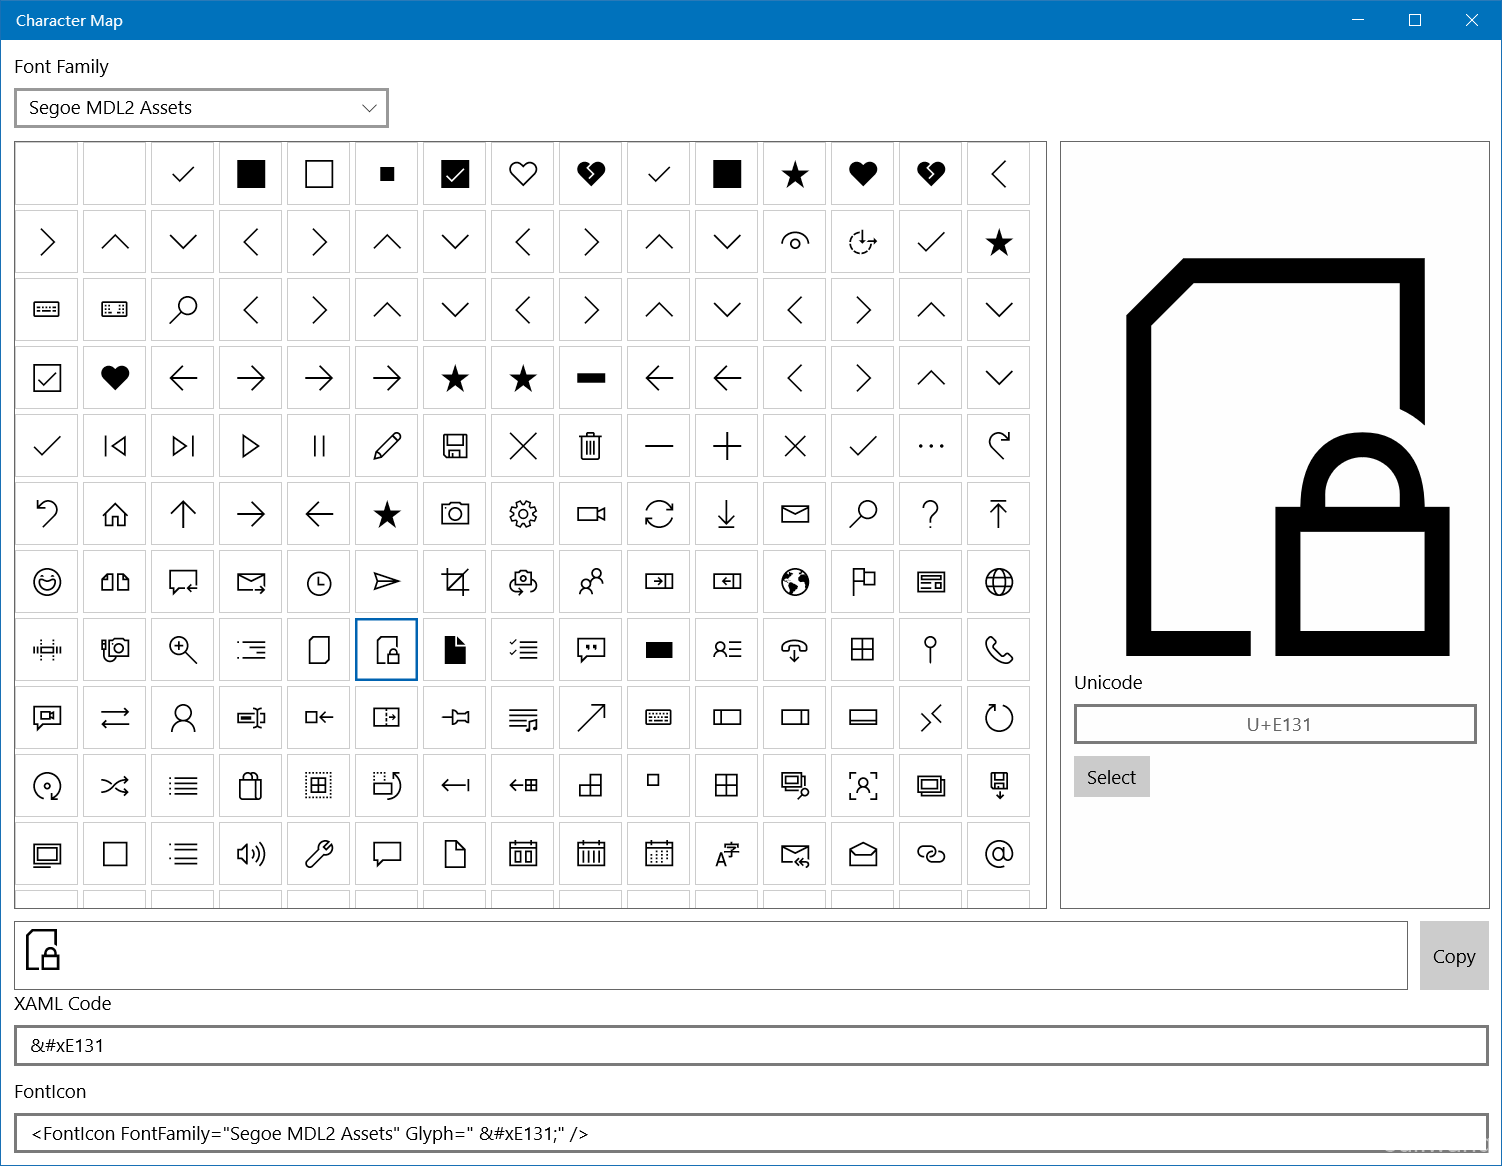Select the skip-to-next glyph
Viewport: 1502px width, 1166px height.
(183, 446)
